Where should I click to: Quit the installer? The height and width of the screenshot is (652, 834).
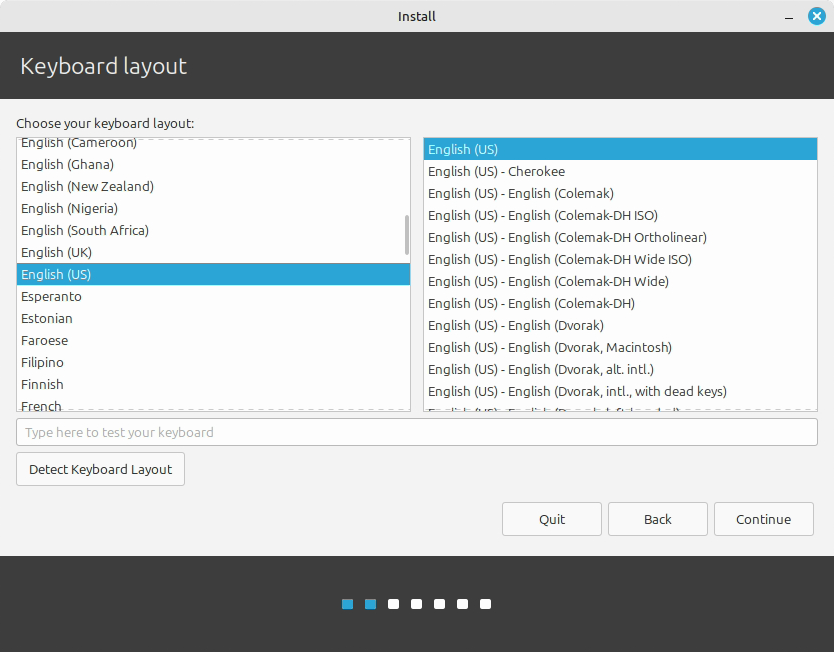[552, 519]
